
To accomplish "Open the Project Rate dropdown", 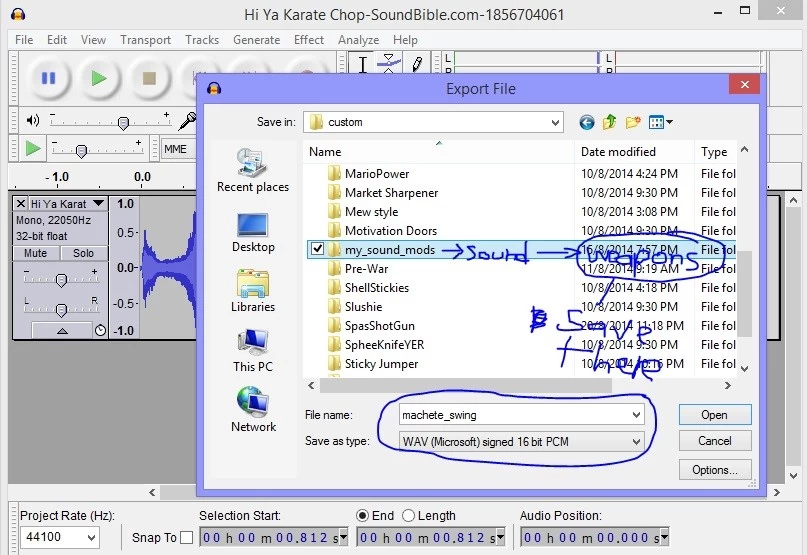I will pyautogui.click(x=91, y=537).
